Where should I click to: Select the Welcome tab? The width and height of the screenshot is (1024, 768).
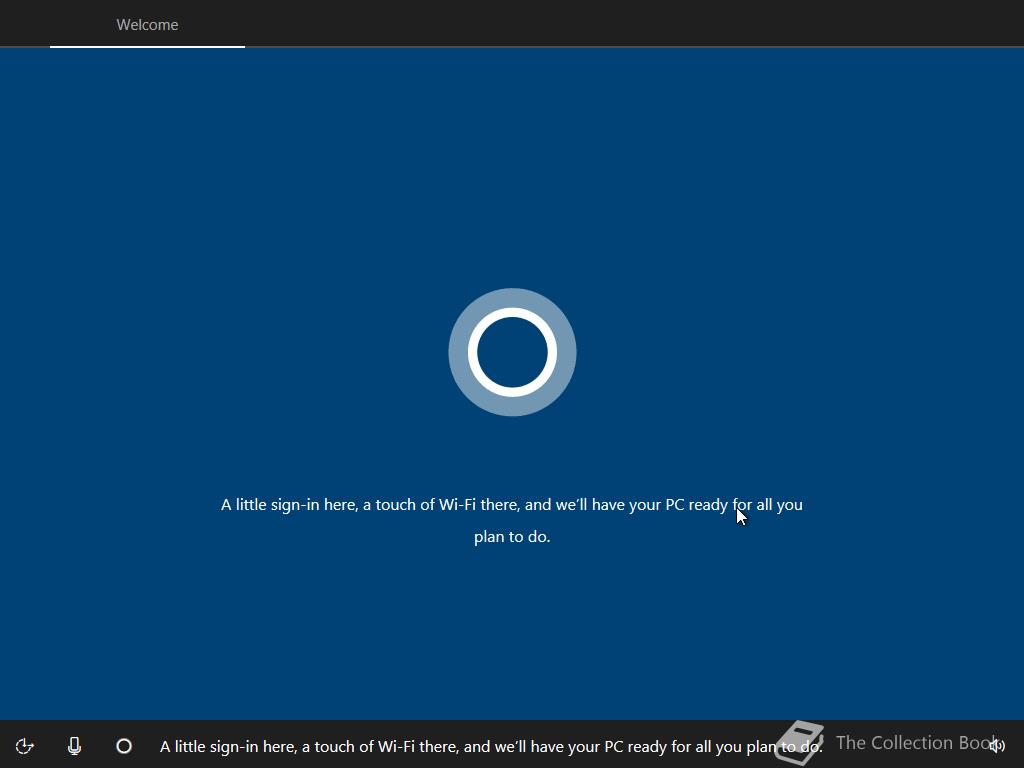click(147, 25)
